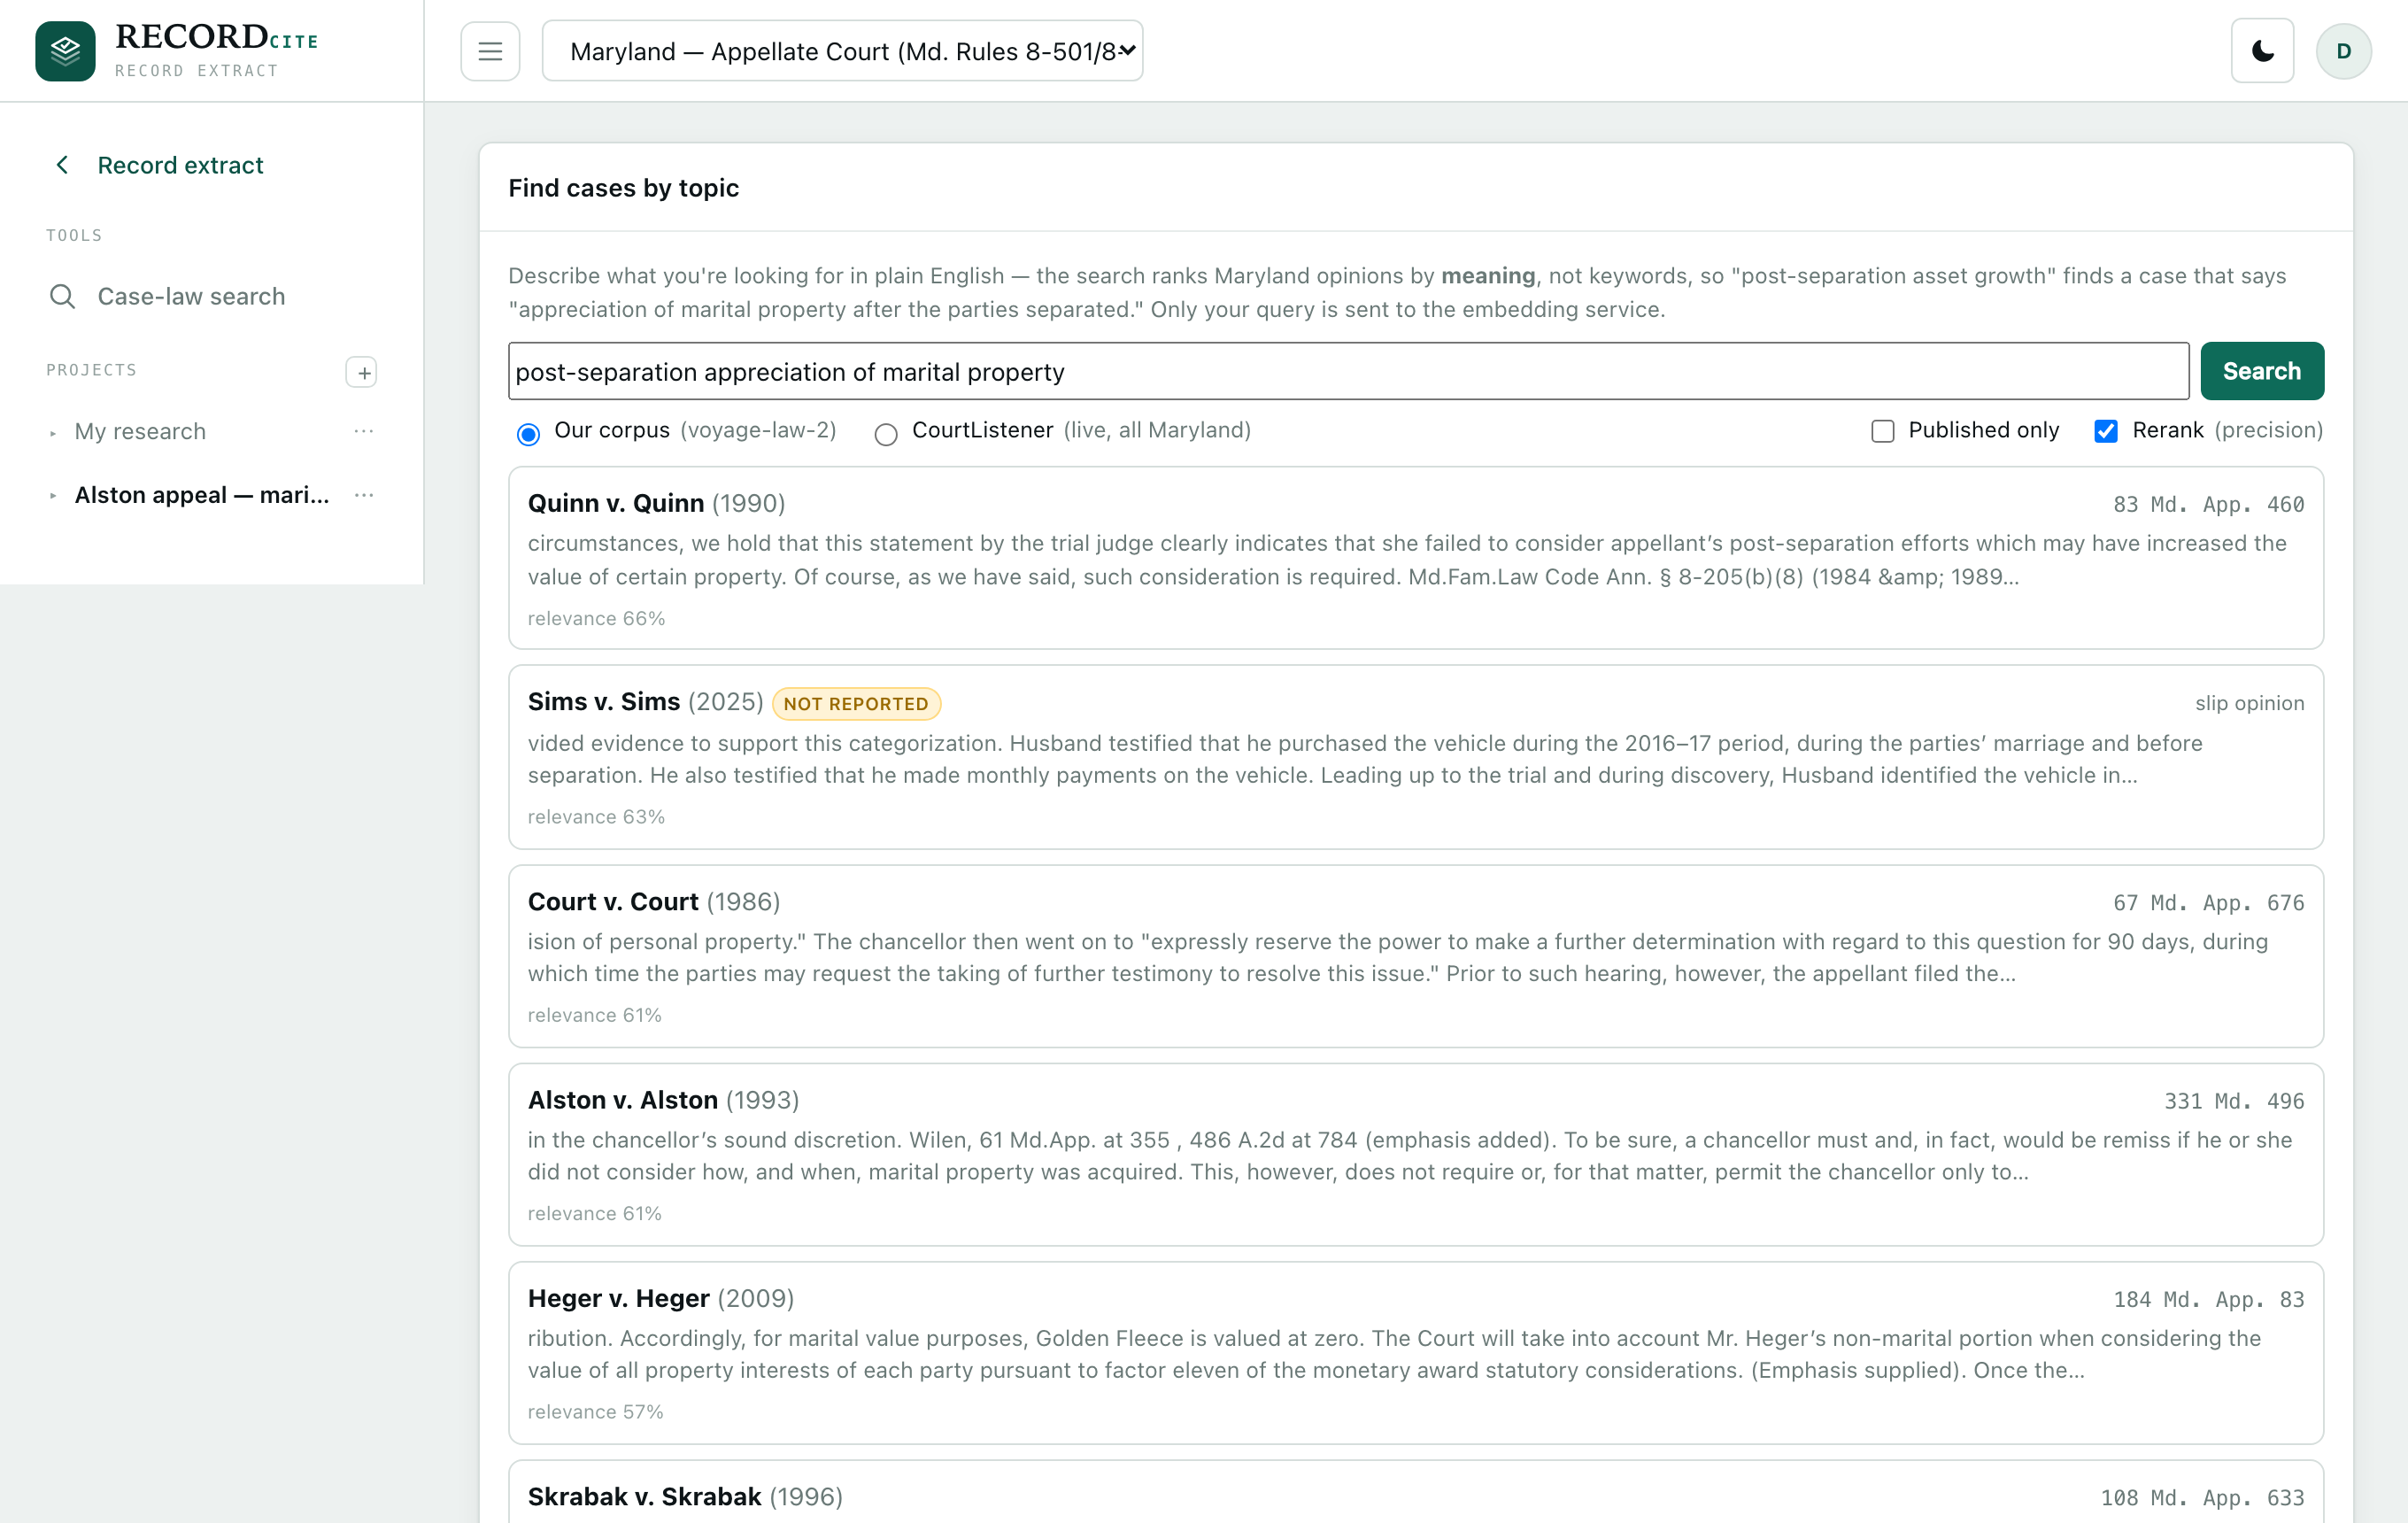Image resolution: width=2408 pixels, height=1523 pixels.
Task: Toggle the hamburger sidebar menu button
Action: click(490, 51)
